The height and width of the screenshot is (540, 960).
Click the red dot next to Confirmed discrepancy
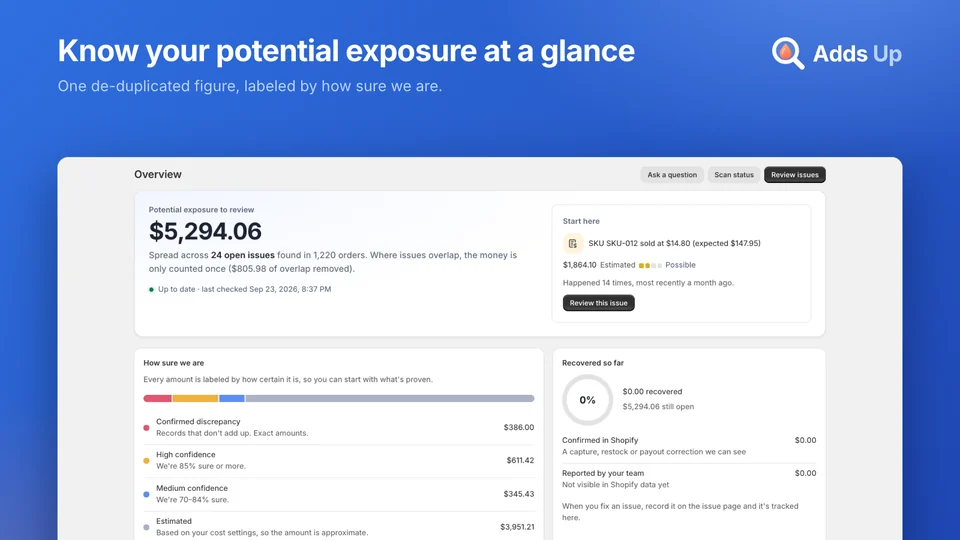(146, 428)
